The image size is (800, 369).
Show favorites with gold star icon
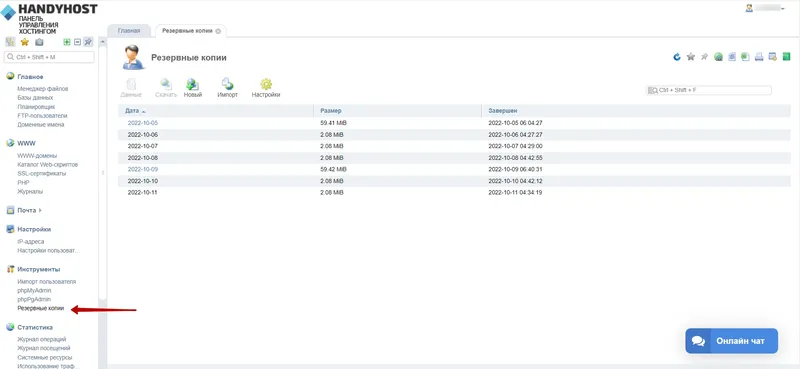coord(24,42)
